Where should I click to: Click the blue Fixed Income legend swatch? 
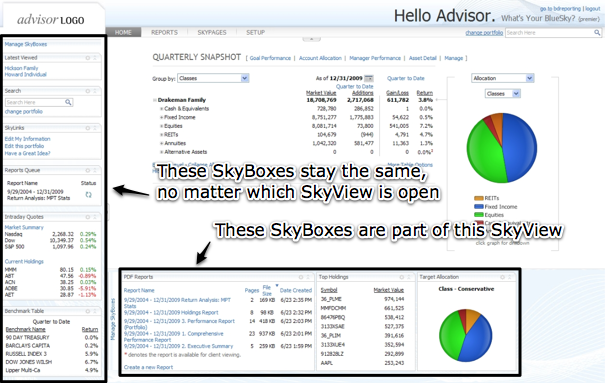pos(478,207)
